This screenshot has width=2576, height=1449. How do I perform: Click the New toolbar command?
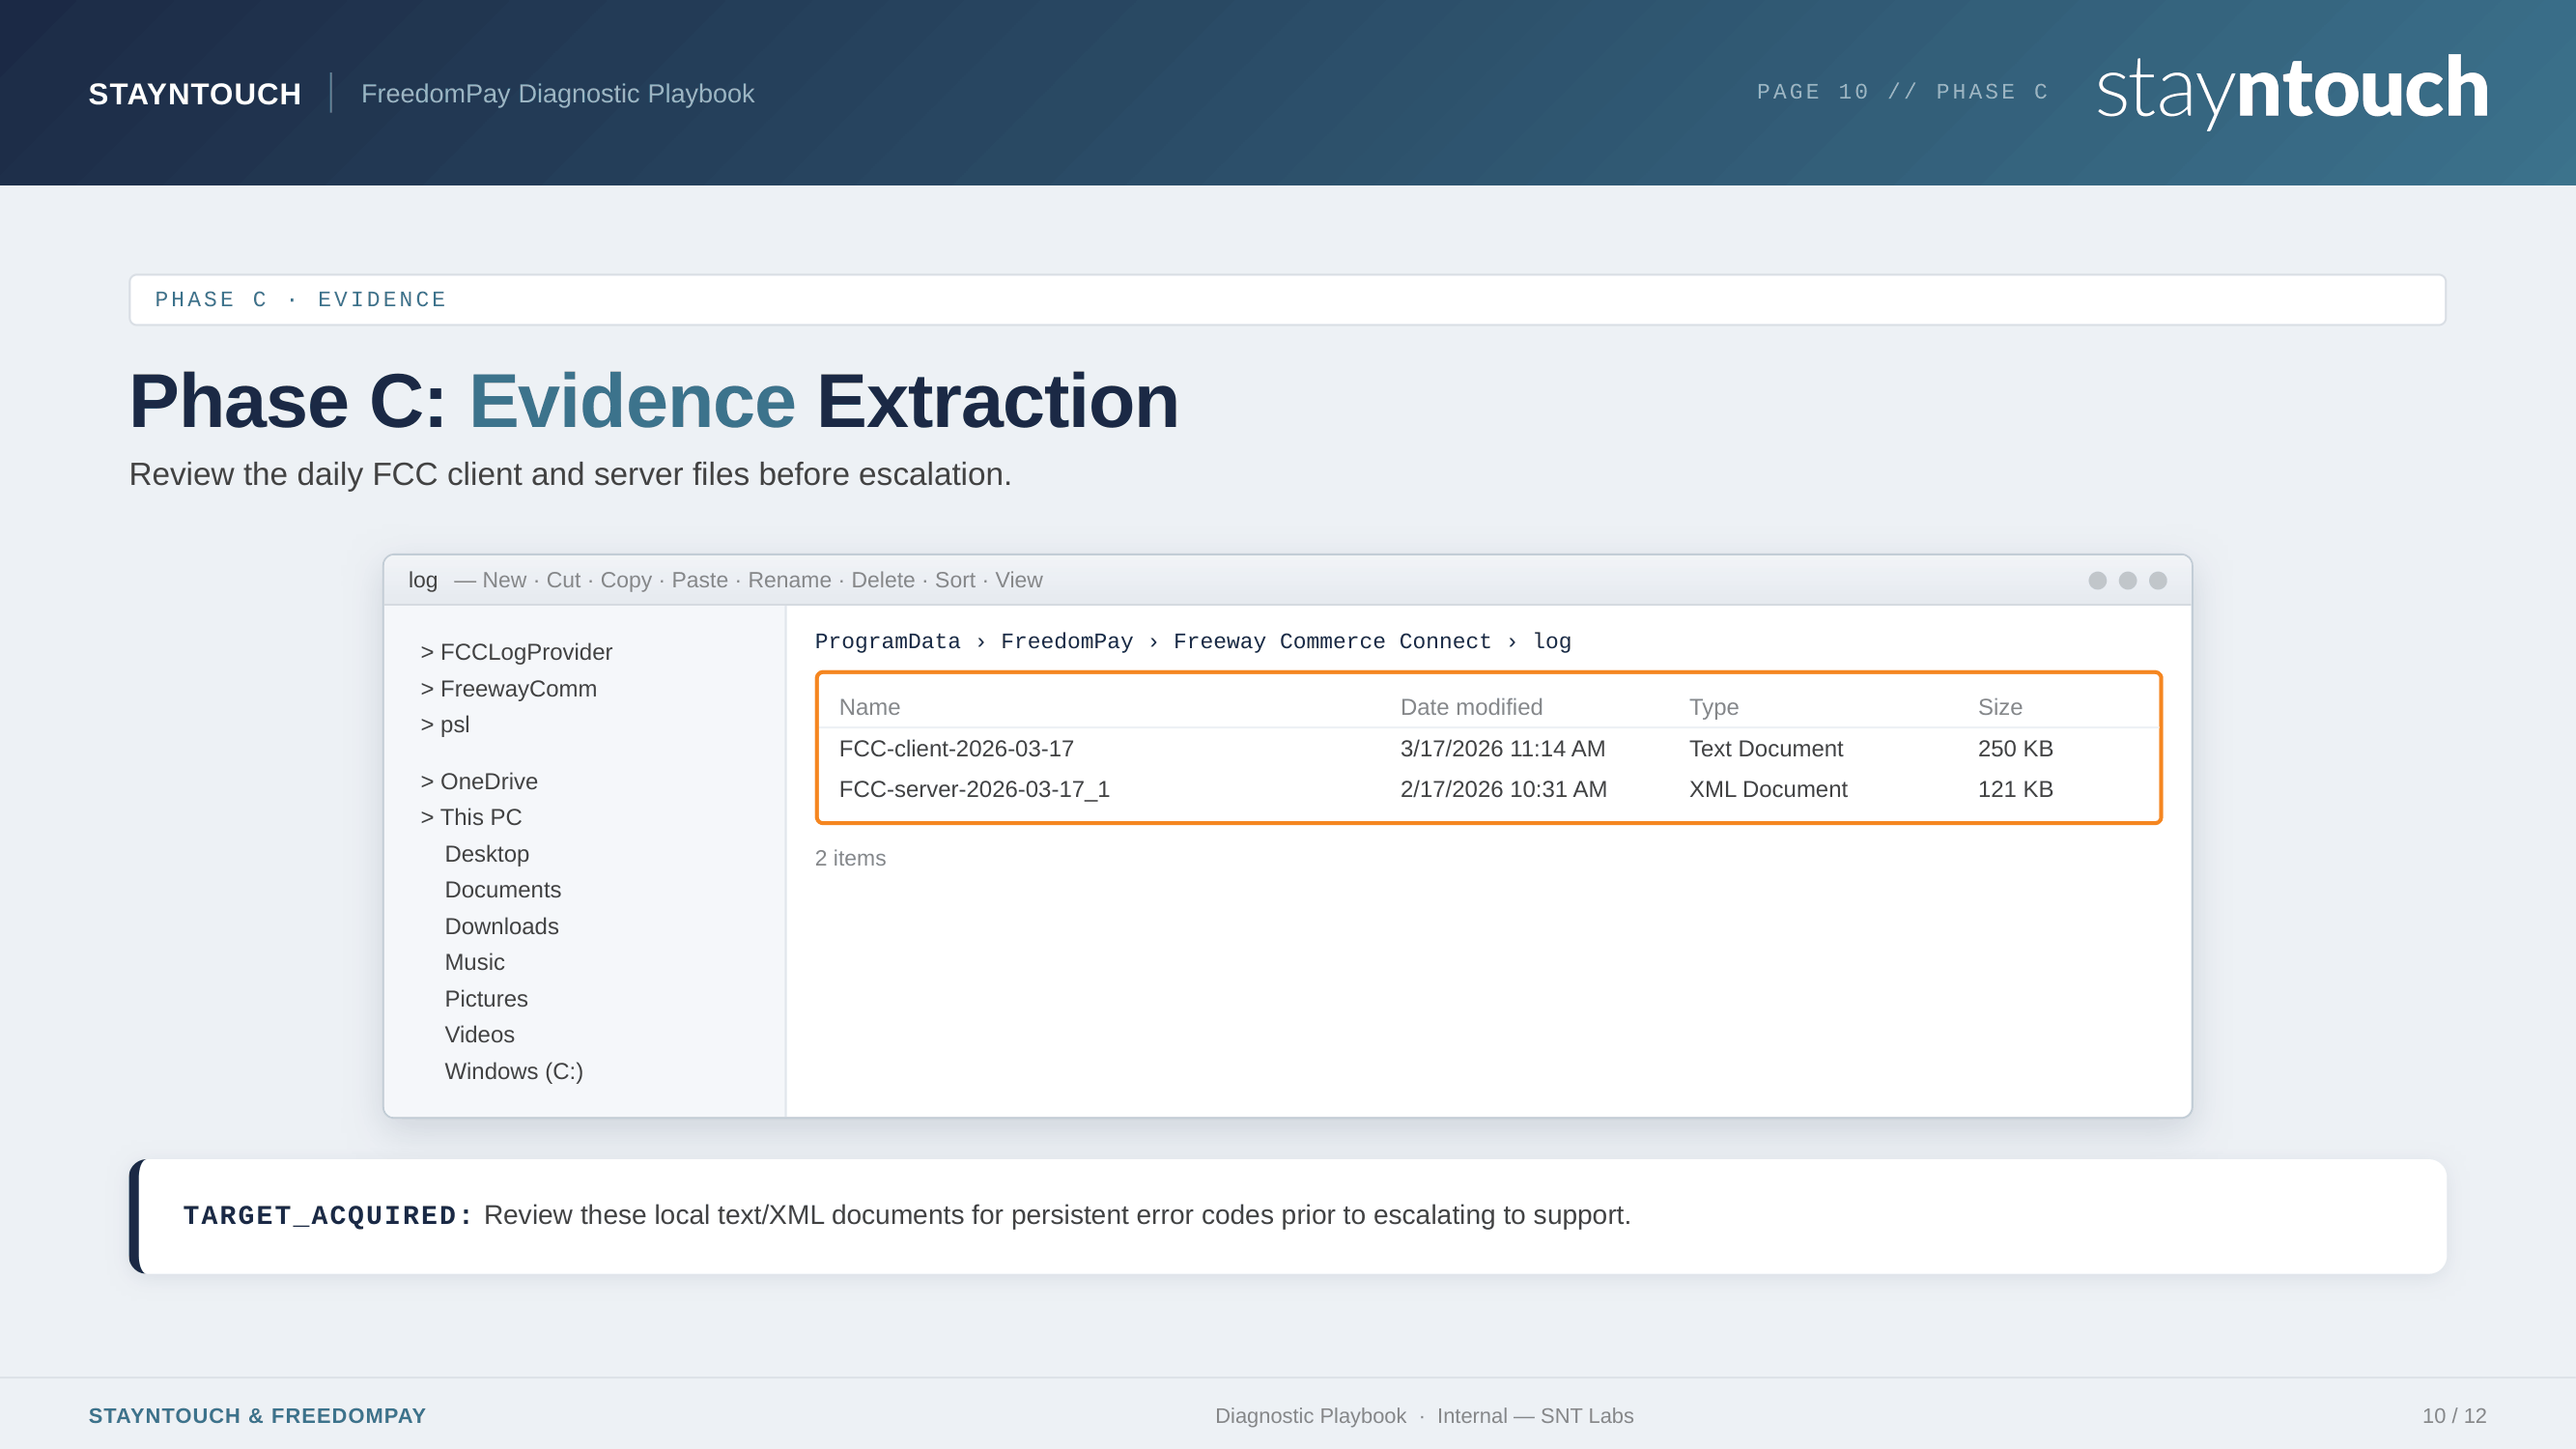click(503, 581)
